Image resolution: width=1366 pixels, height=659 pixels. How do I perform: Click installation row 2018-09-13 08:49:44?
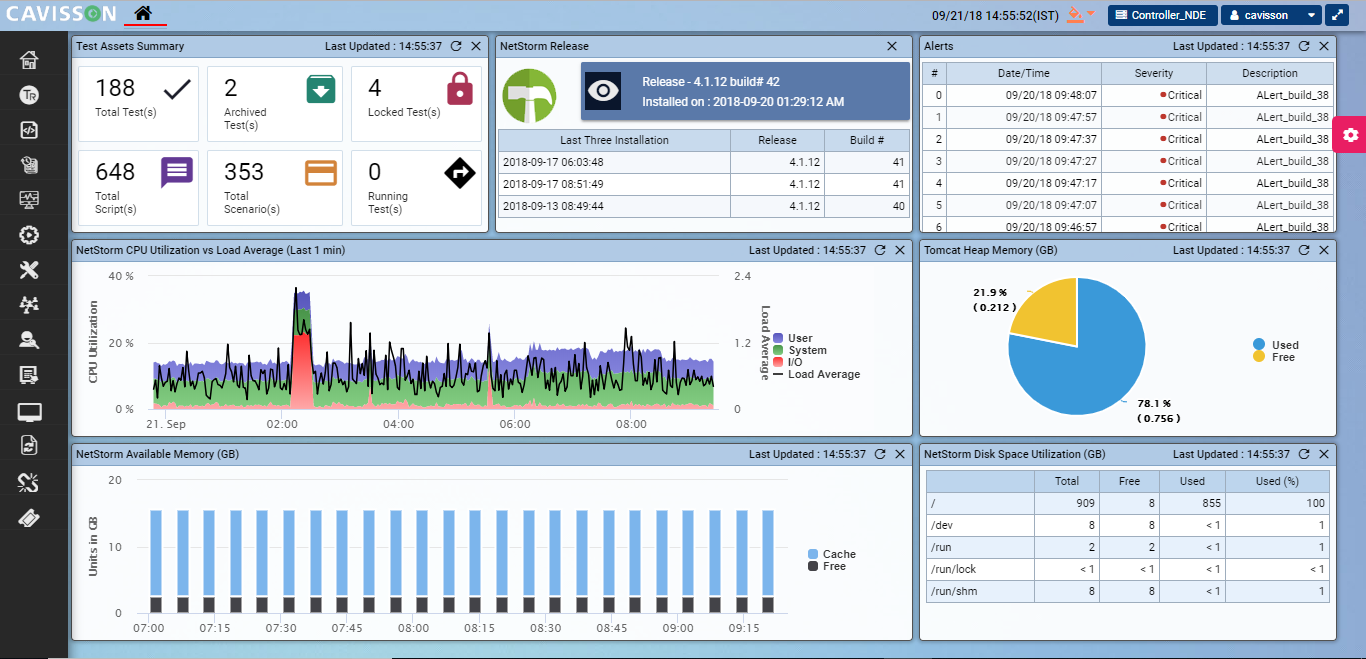pyautogui.click(x=704, y=206)
